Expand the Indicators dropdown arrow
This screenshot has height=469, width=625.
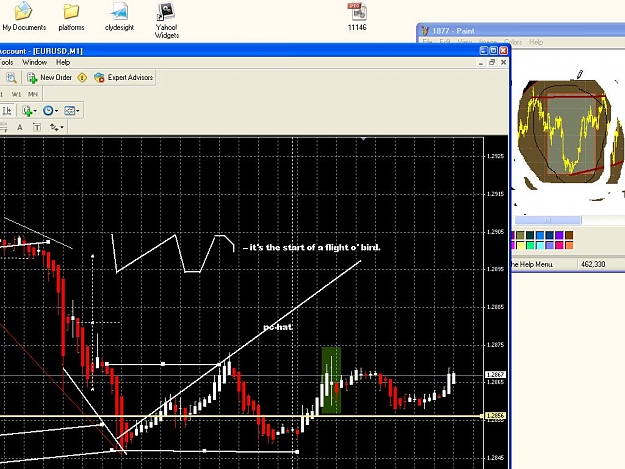point(35,111)
